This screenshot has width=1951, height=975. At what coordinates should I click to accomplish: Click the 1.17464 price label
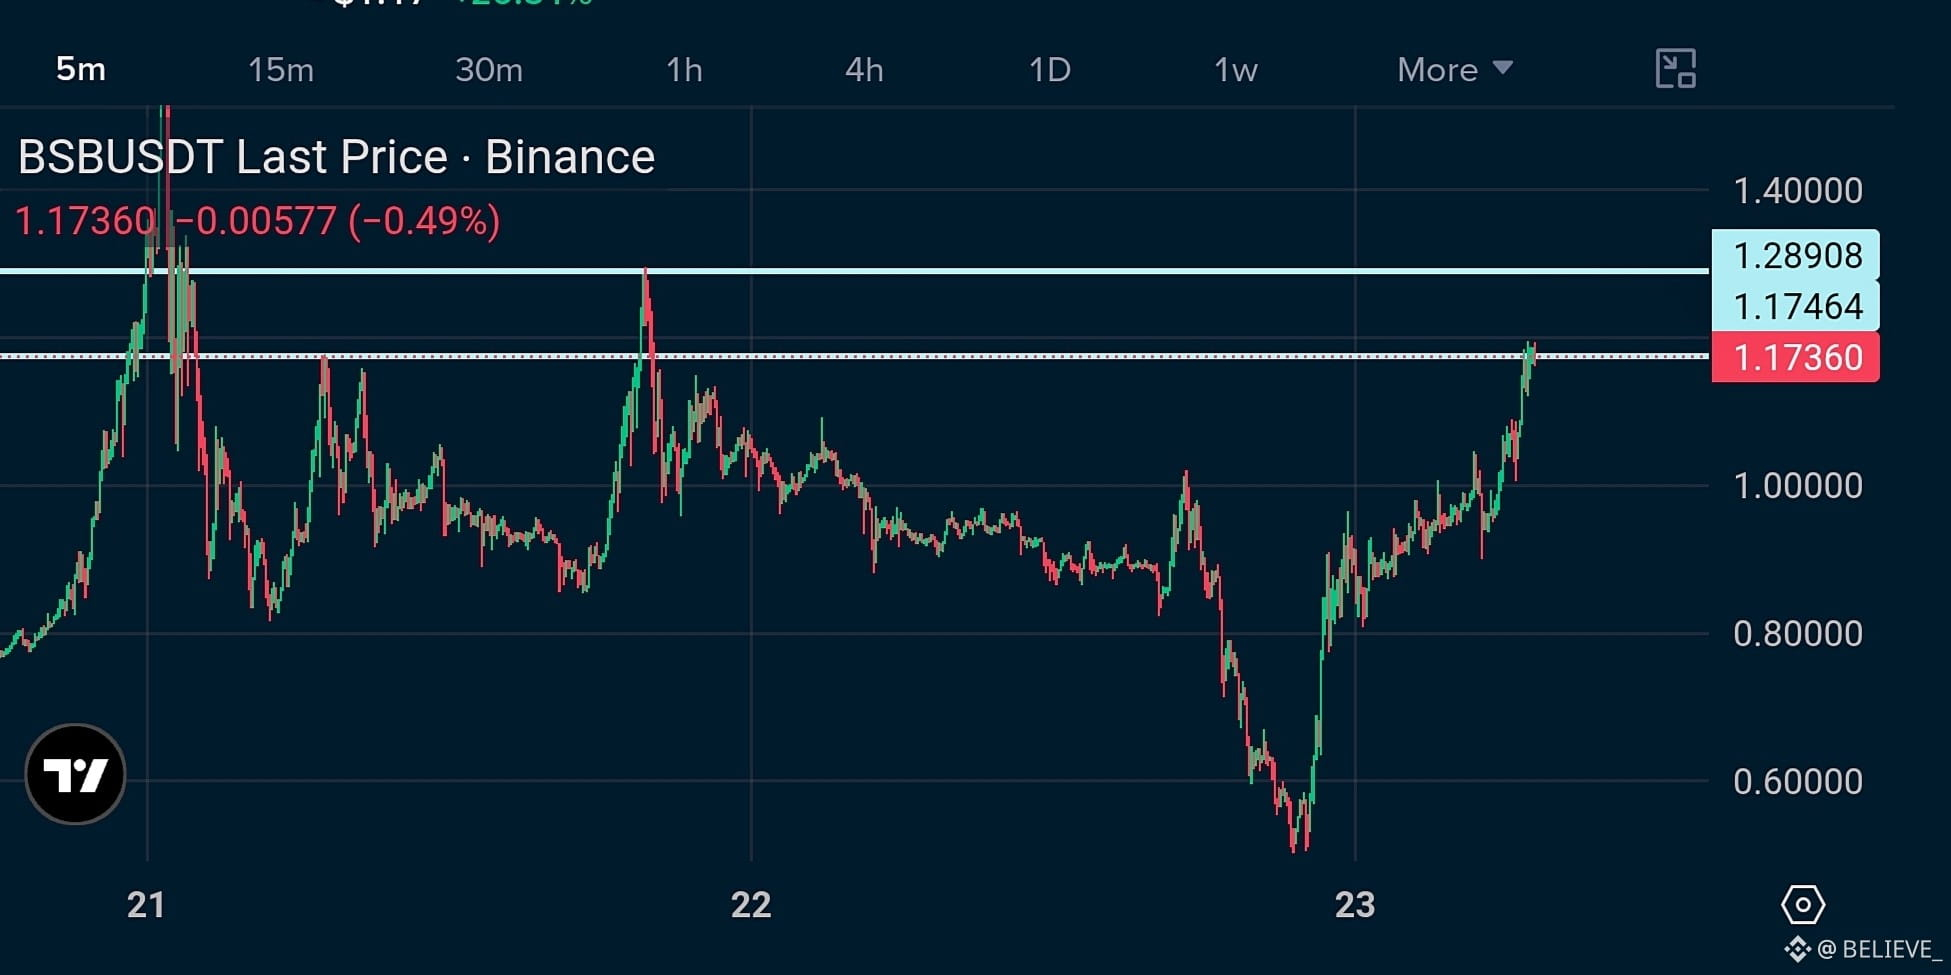[1796, 306]
